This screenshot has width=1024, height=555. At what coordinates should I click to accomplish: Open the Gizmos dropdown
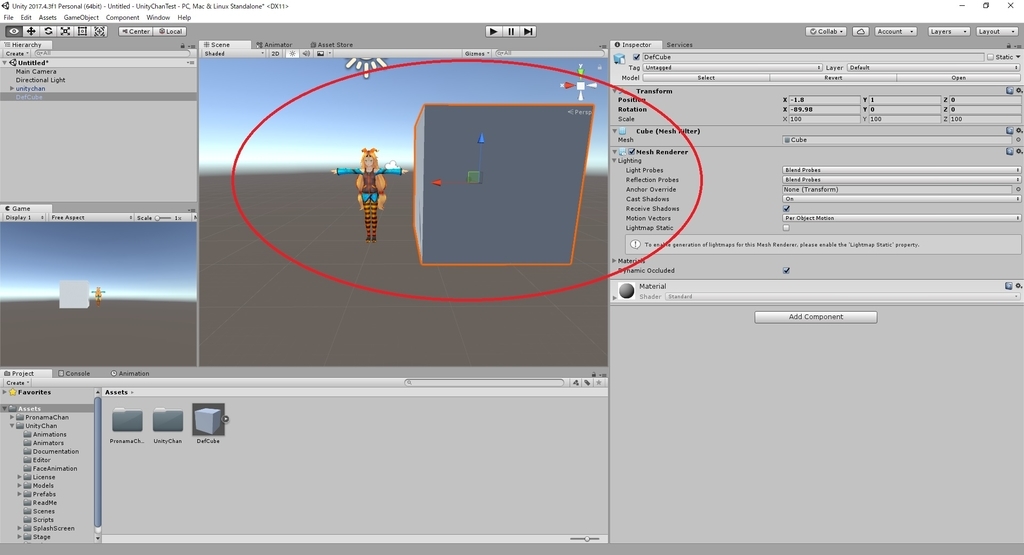[x=477, y=54]
